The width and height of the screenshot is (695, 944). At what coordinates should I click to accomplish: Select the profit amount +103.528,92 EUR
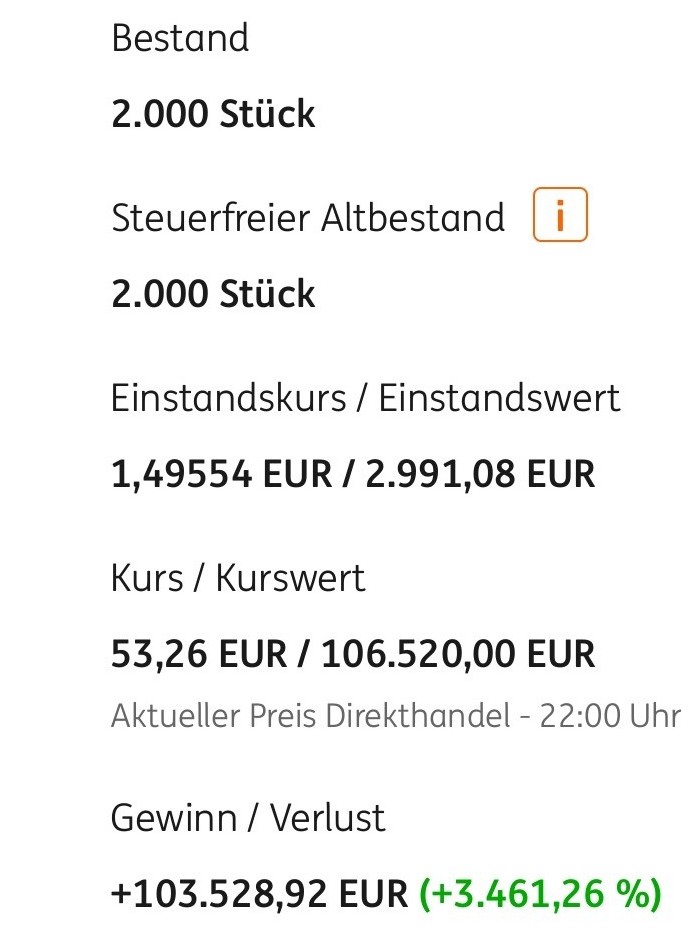coord(259,894)
